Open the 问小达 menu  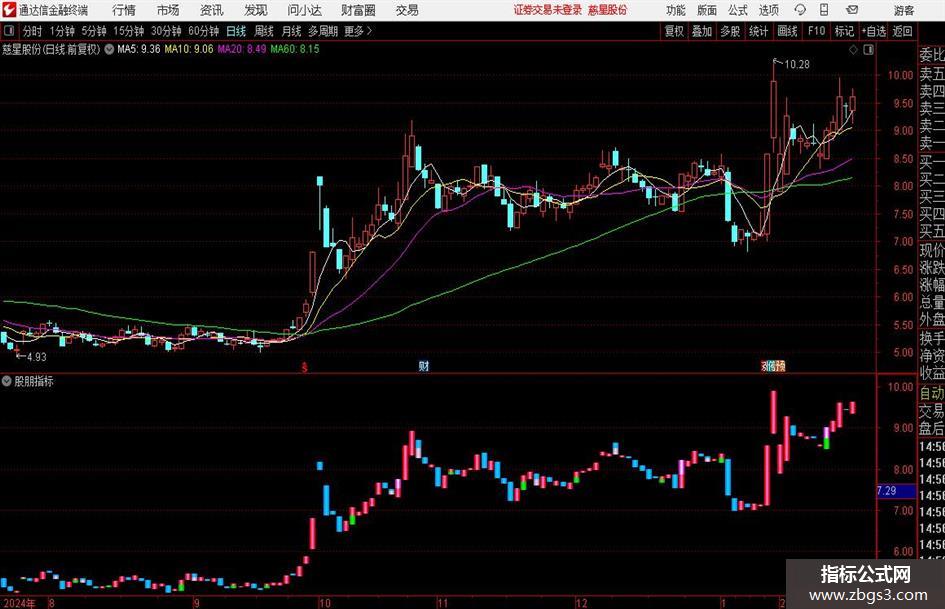coord(304,10)
